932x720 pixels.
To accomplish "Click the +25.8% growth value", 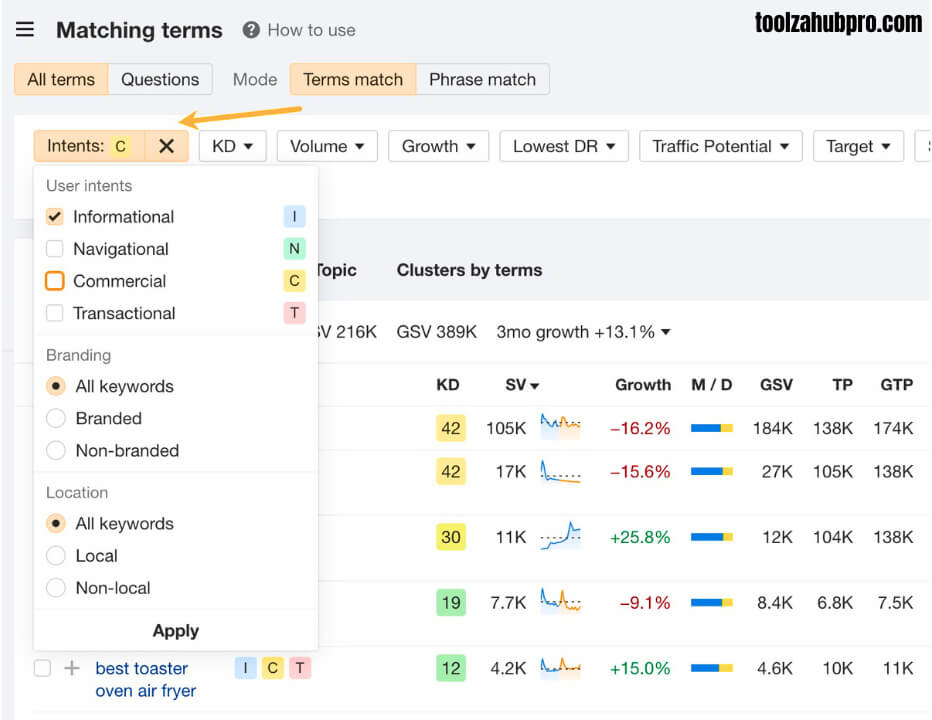I will (x=640, y=537).
